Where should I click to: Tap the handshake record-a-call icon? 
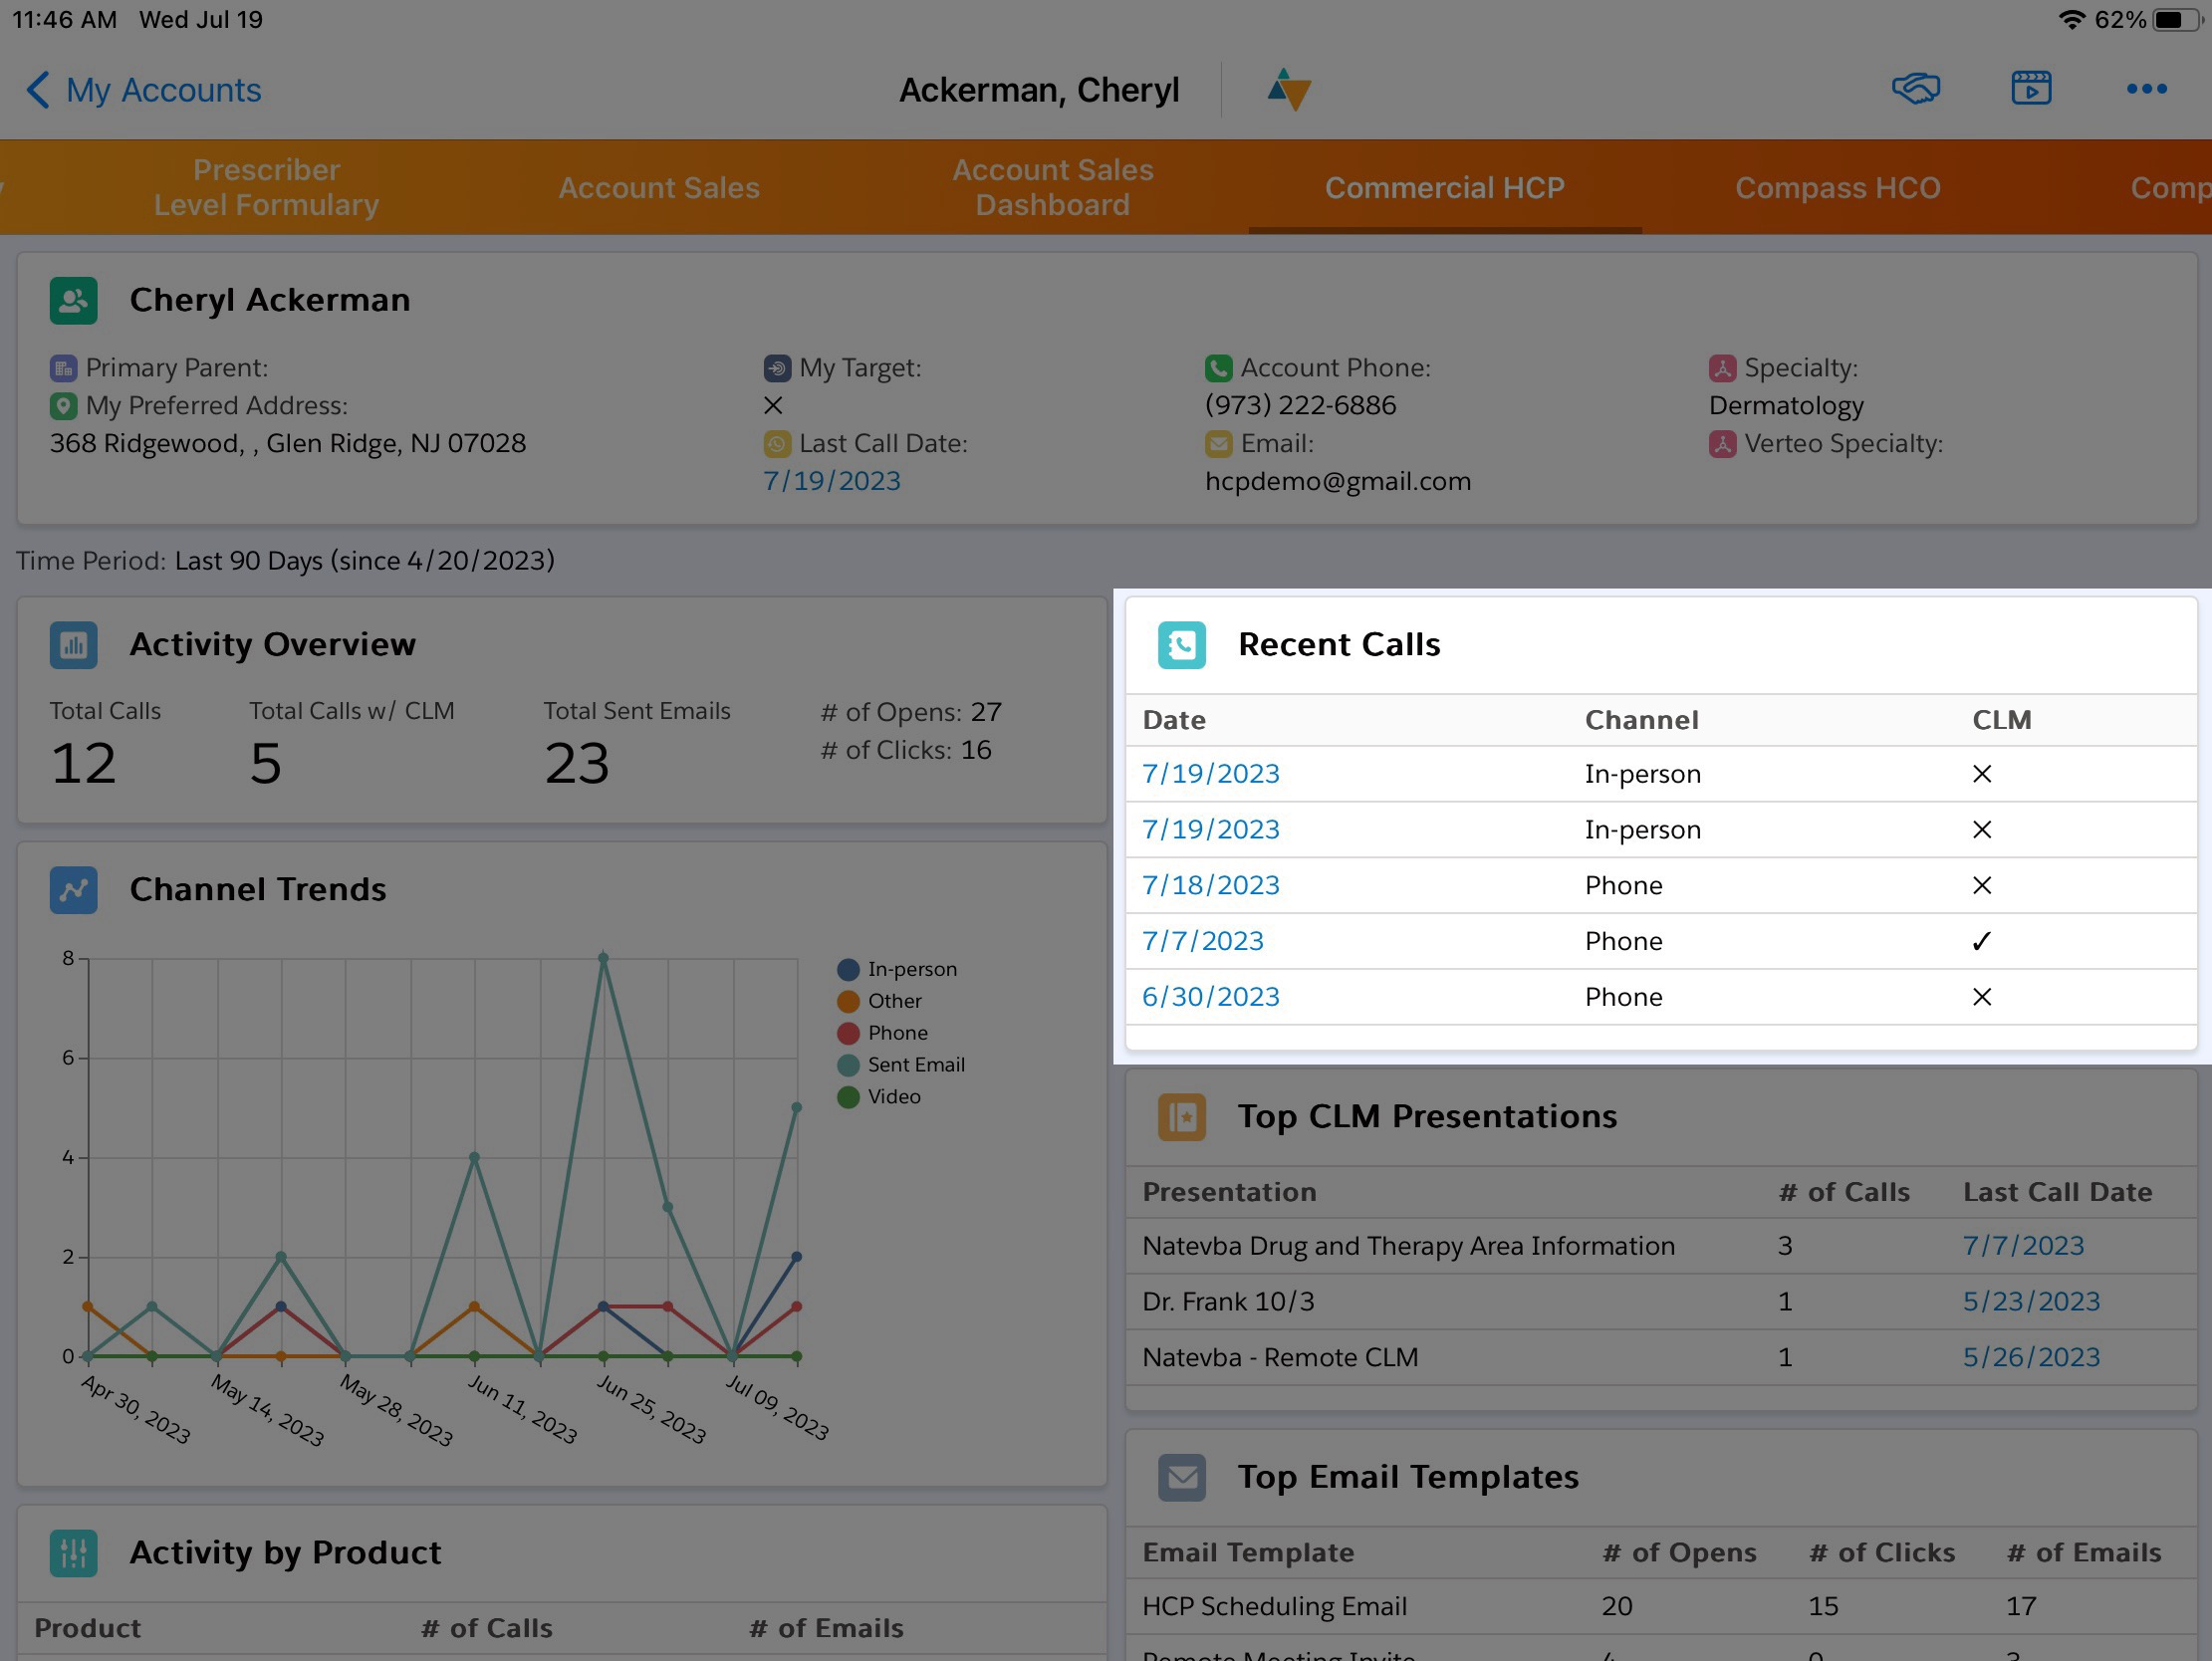(1915, 89)
